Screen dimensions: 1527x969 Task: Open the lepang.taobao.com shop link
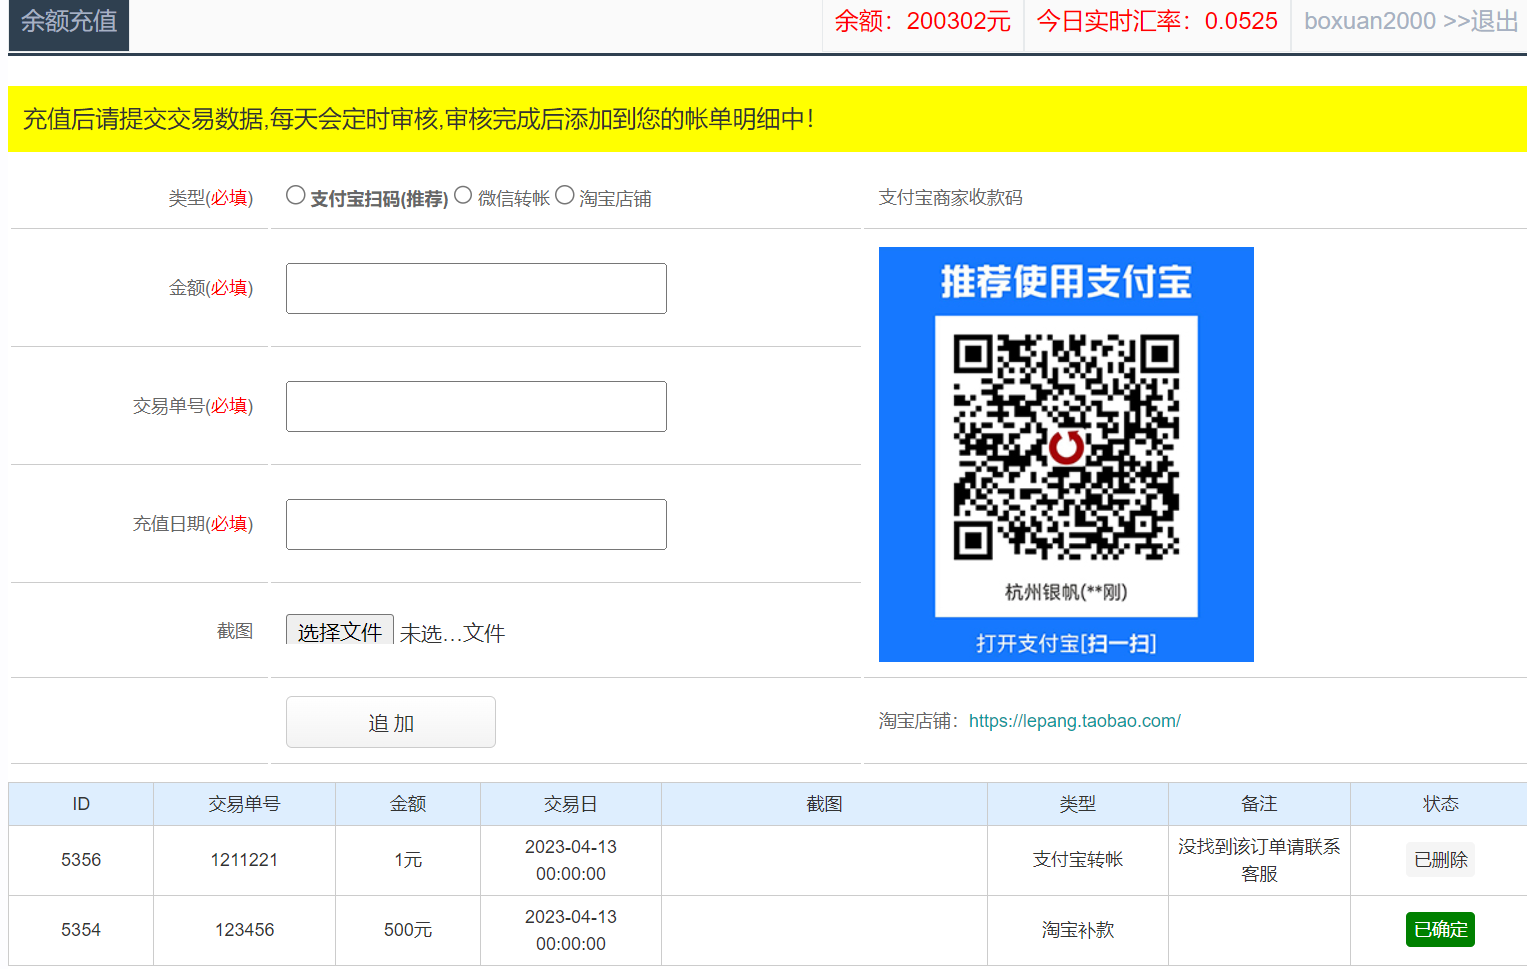(x=1074, y=721)
